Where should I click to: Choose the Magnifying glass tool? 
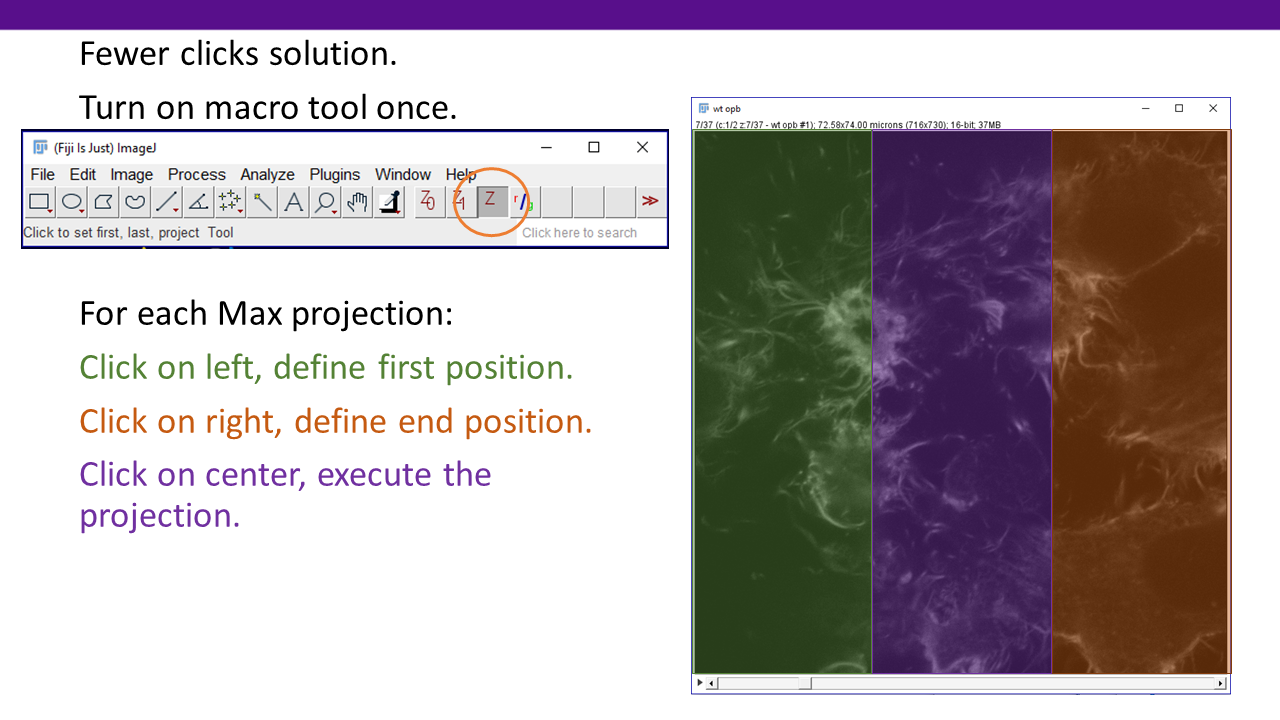[x=325, y=203]
